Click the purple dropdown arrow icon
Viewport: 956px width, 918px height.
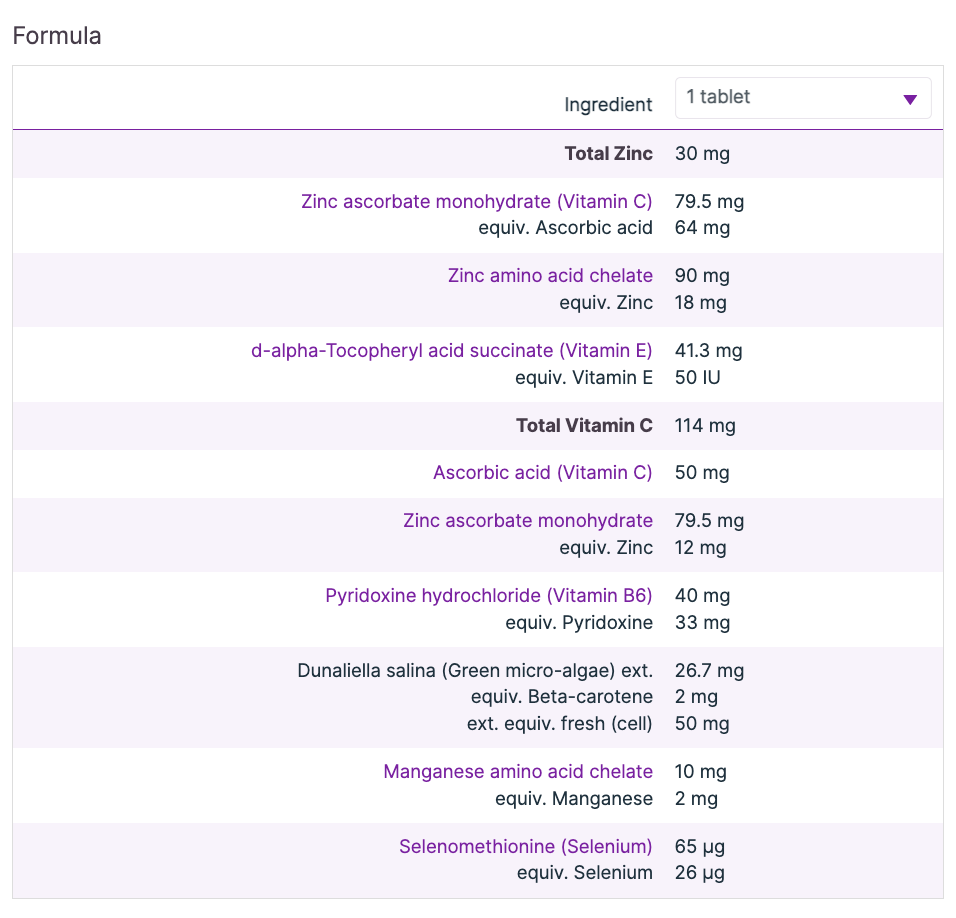(x=909, y=99)
